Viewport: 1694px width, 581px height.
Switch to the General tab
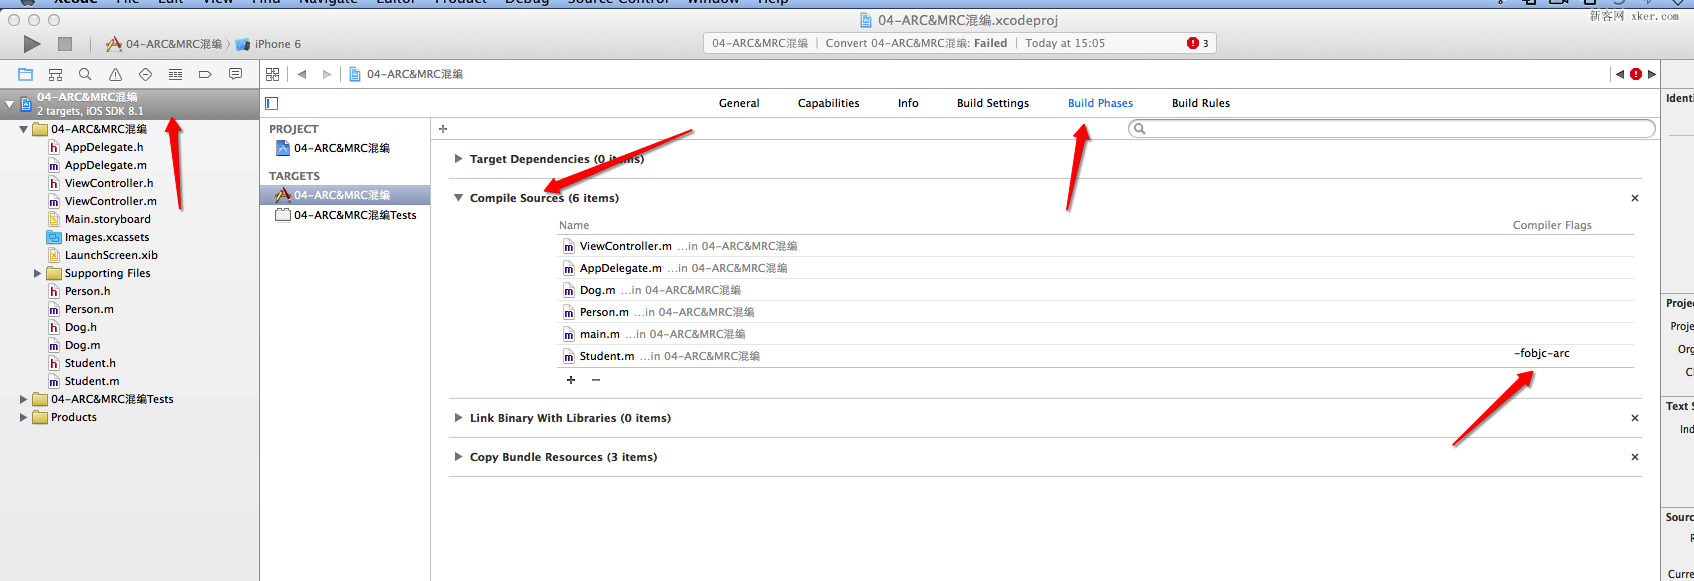tap(739, 103)
